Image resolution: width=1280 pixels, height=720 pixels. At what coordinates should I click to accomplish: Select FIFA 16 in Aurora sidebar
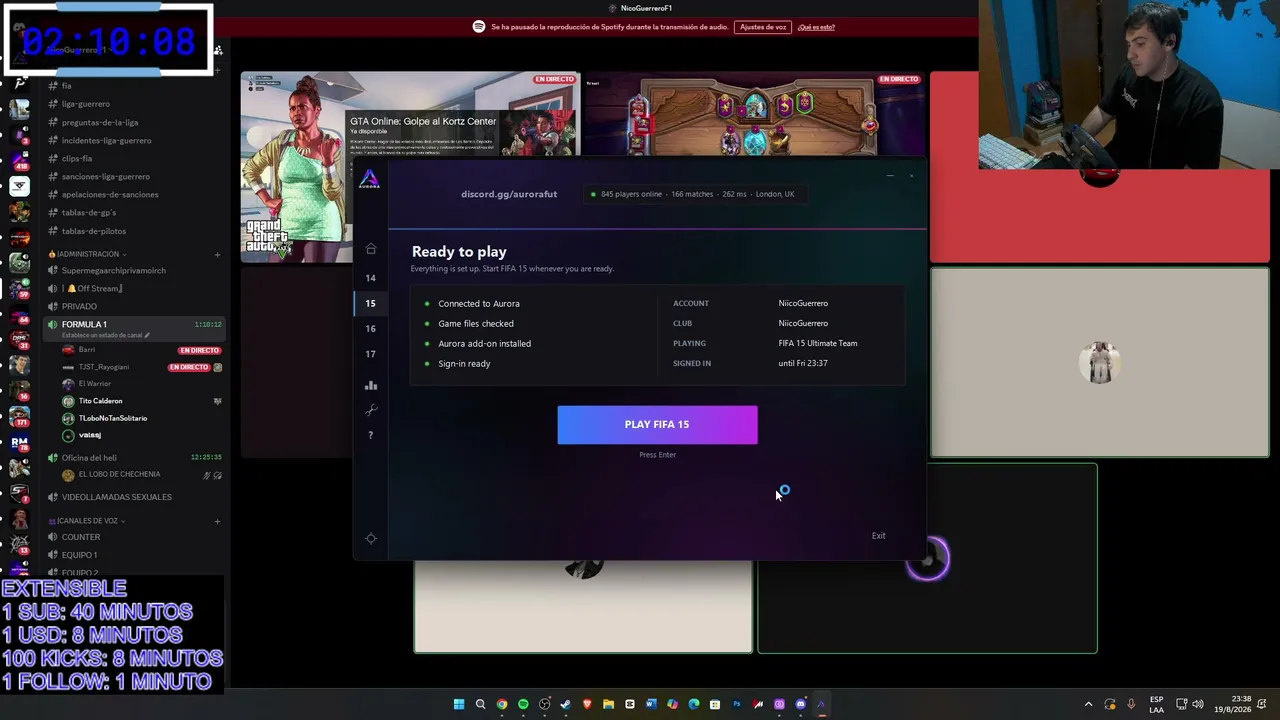[x=370, y=328]
